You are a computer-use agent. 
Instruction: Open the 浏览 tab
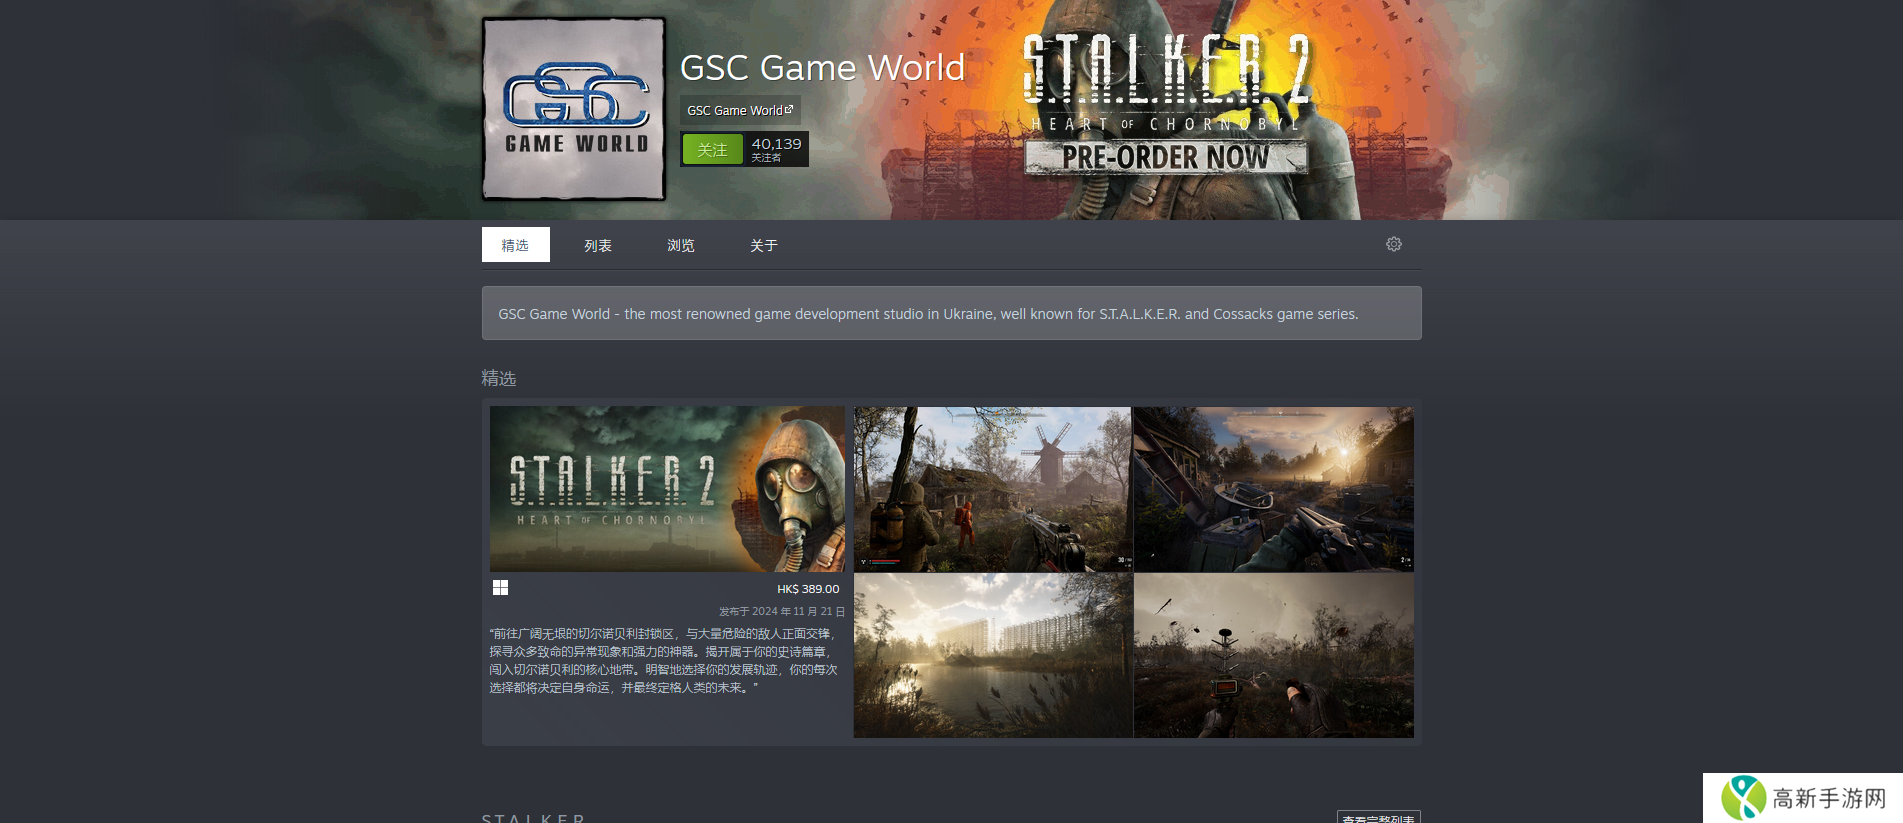tap(681, 245)
